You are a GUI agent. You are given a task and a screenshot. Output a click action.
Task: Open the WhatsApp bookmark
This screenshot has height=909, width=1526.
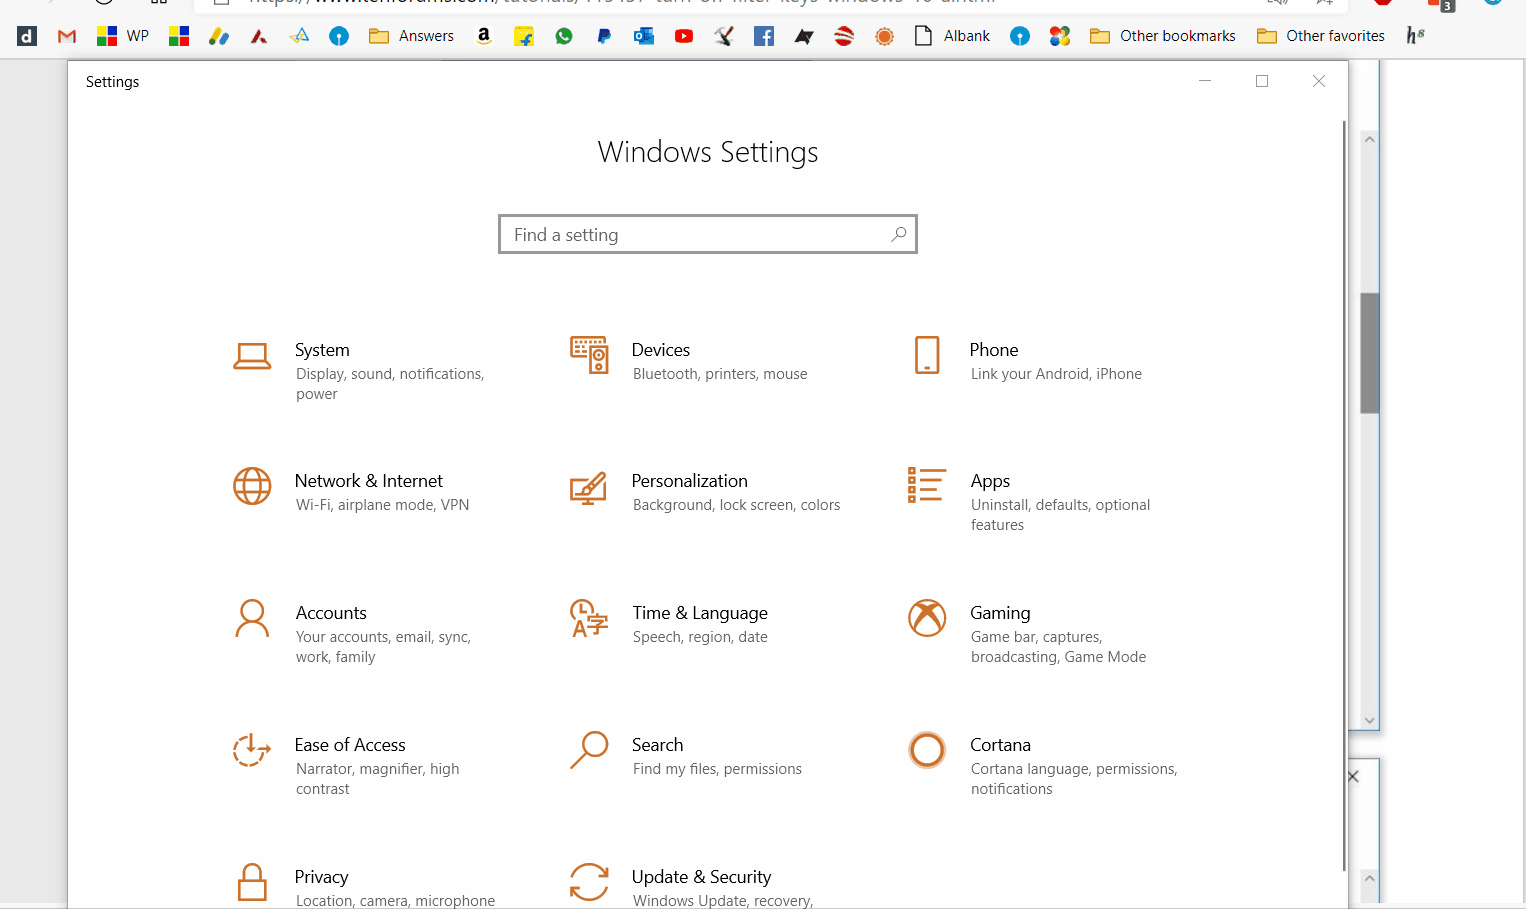click(x=564, y=36)
